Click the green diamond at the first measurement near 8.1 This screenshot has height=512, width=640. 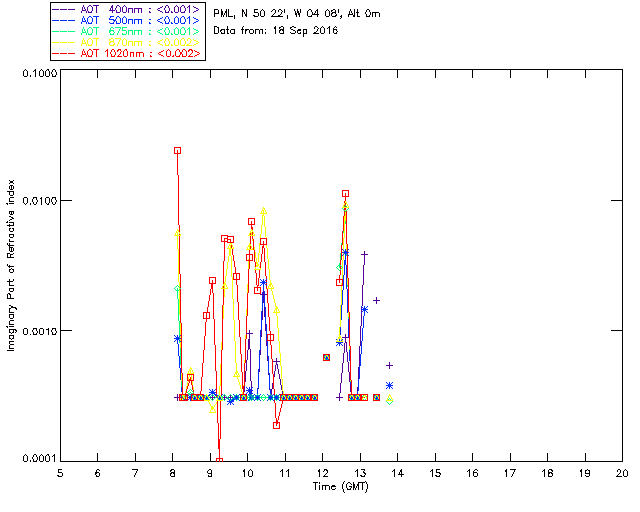tap(177, 289)
